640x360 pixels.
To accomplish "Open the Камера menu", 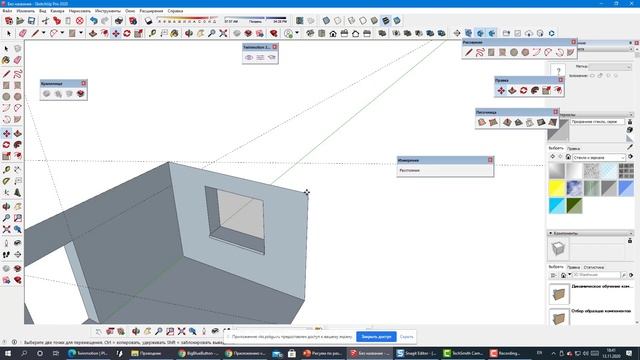I will tap(57, 11).
